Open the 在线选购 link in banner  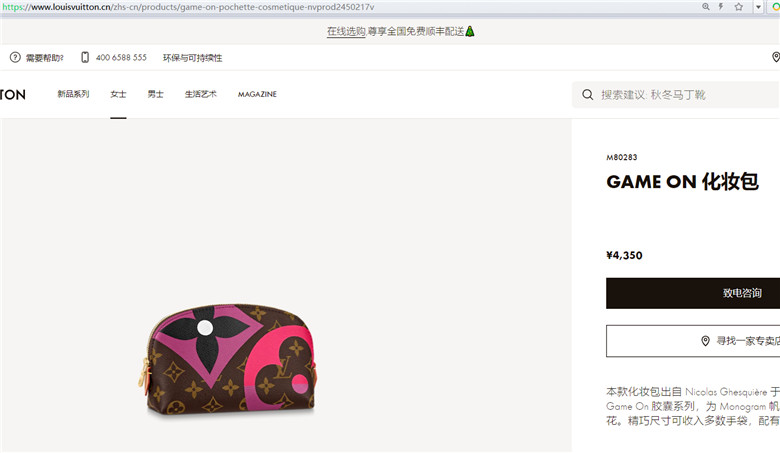[346, 31]
